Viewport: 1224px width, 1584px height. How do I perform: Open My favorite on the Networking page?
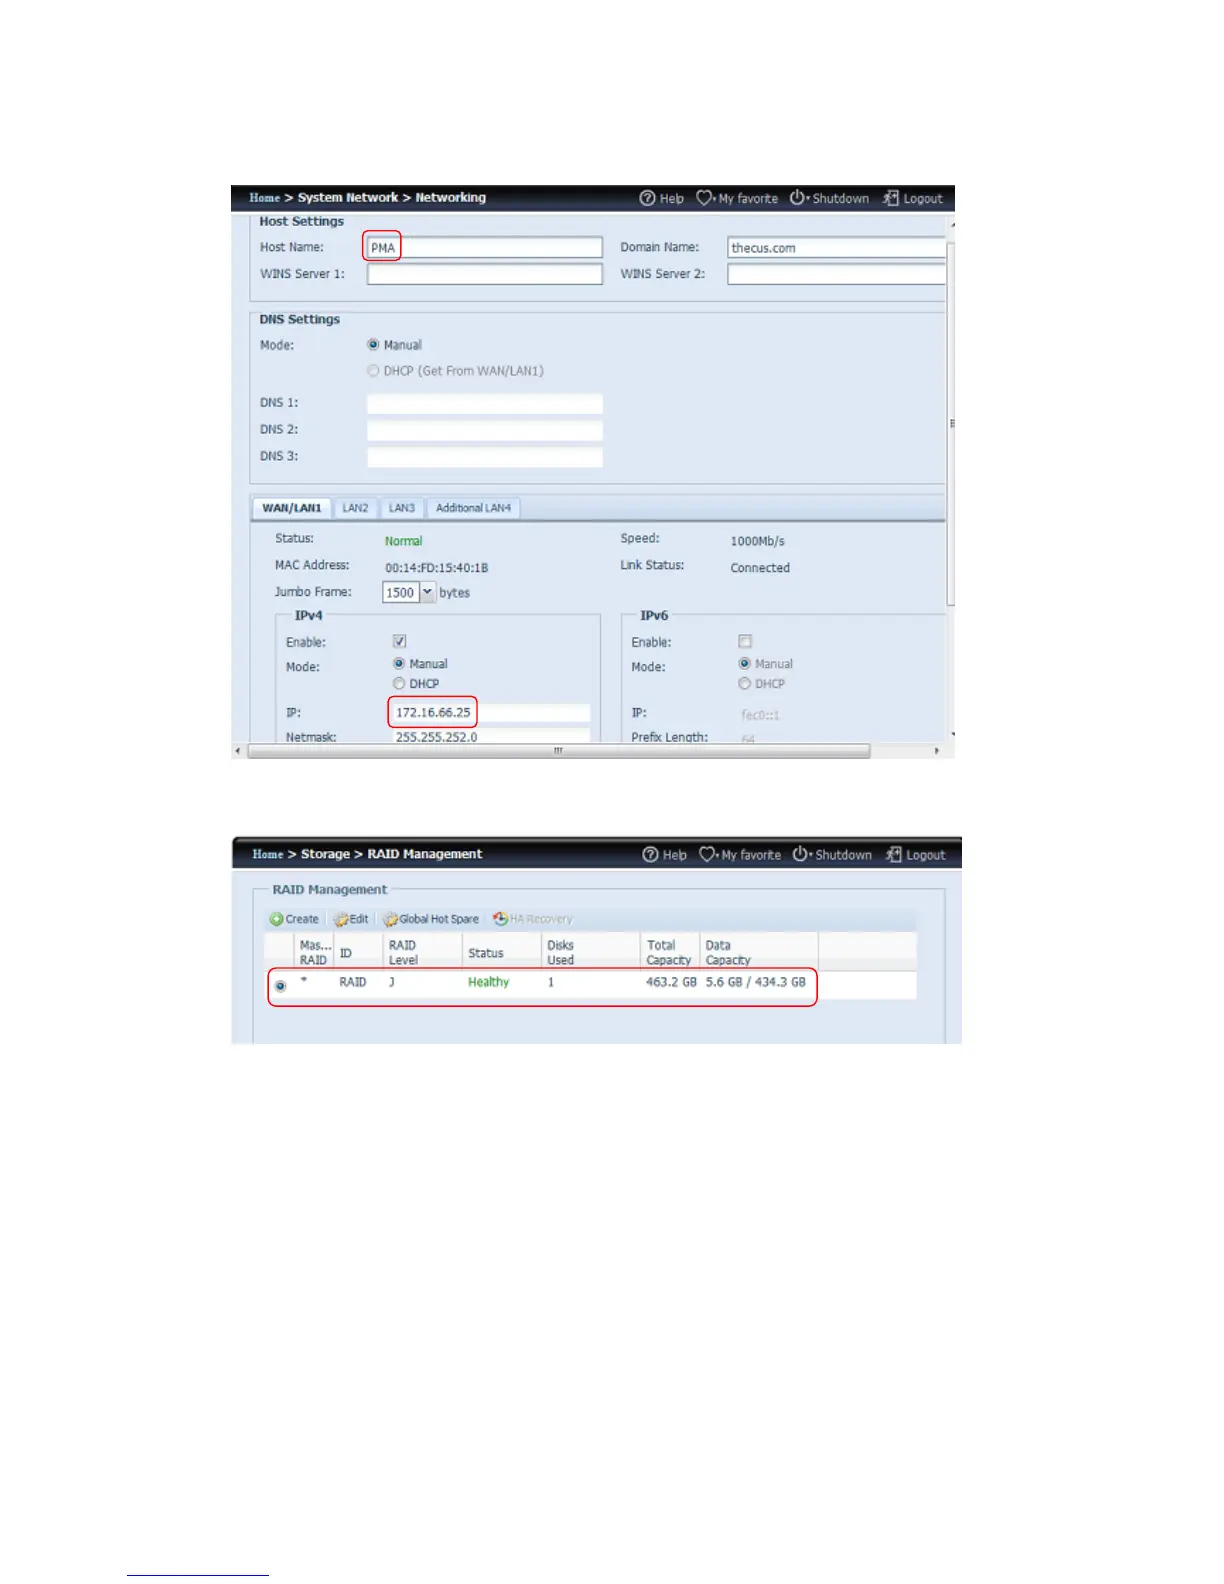click(x=737, y=198)
